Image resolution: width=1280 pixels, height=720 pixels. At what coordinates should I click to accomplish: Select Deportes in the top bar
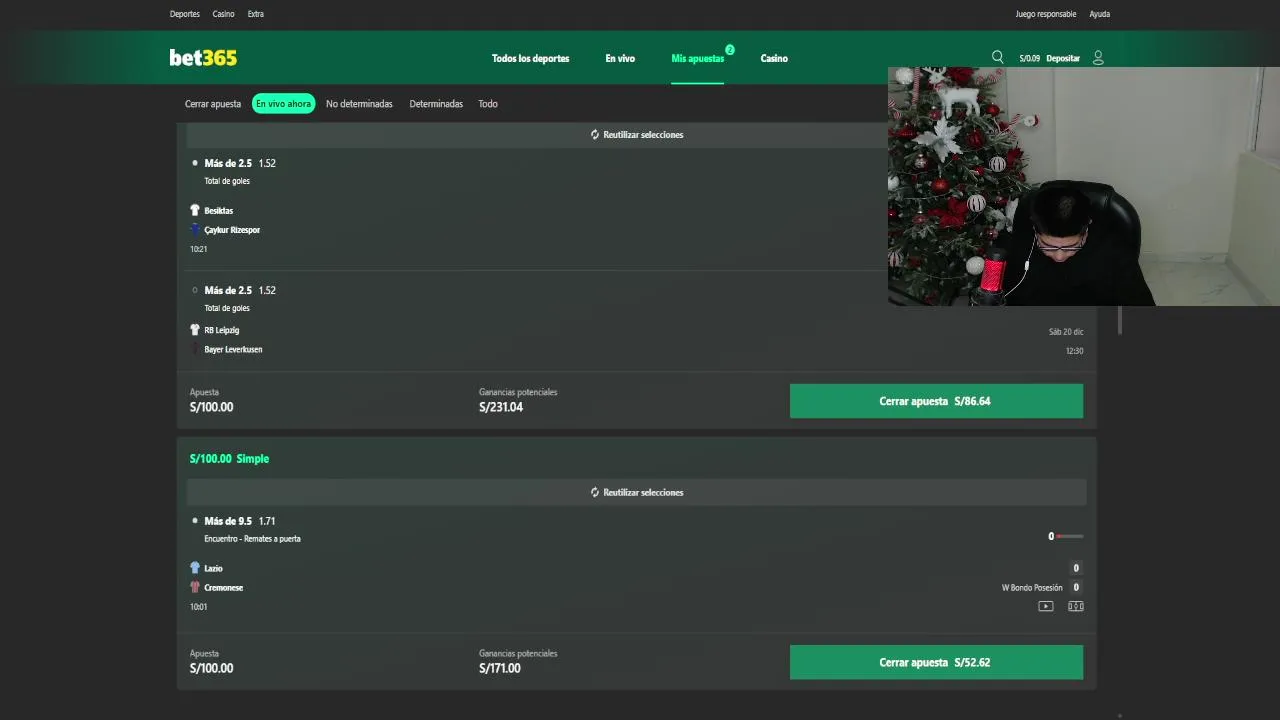[185, 14]
